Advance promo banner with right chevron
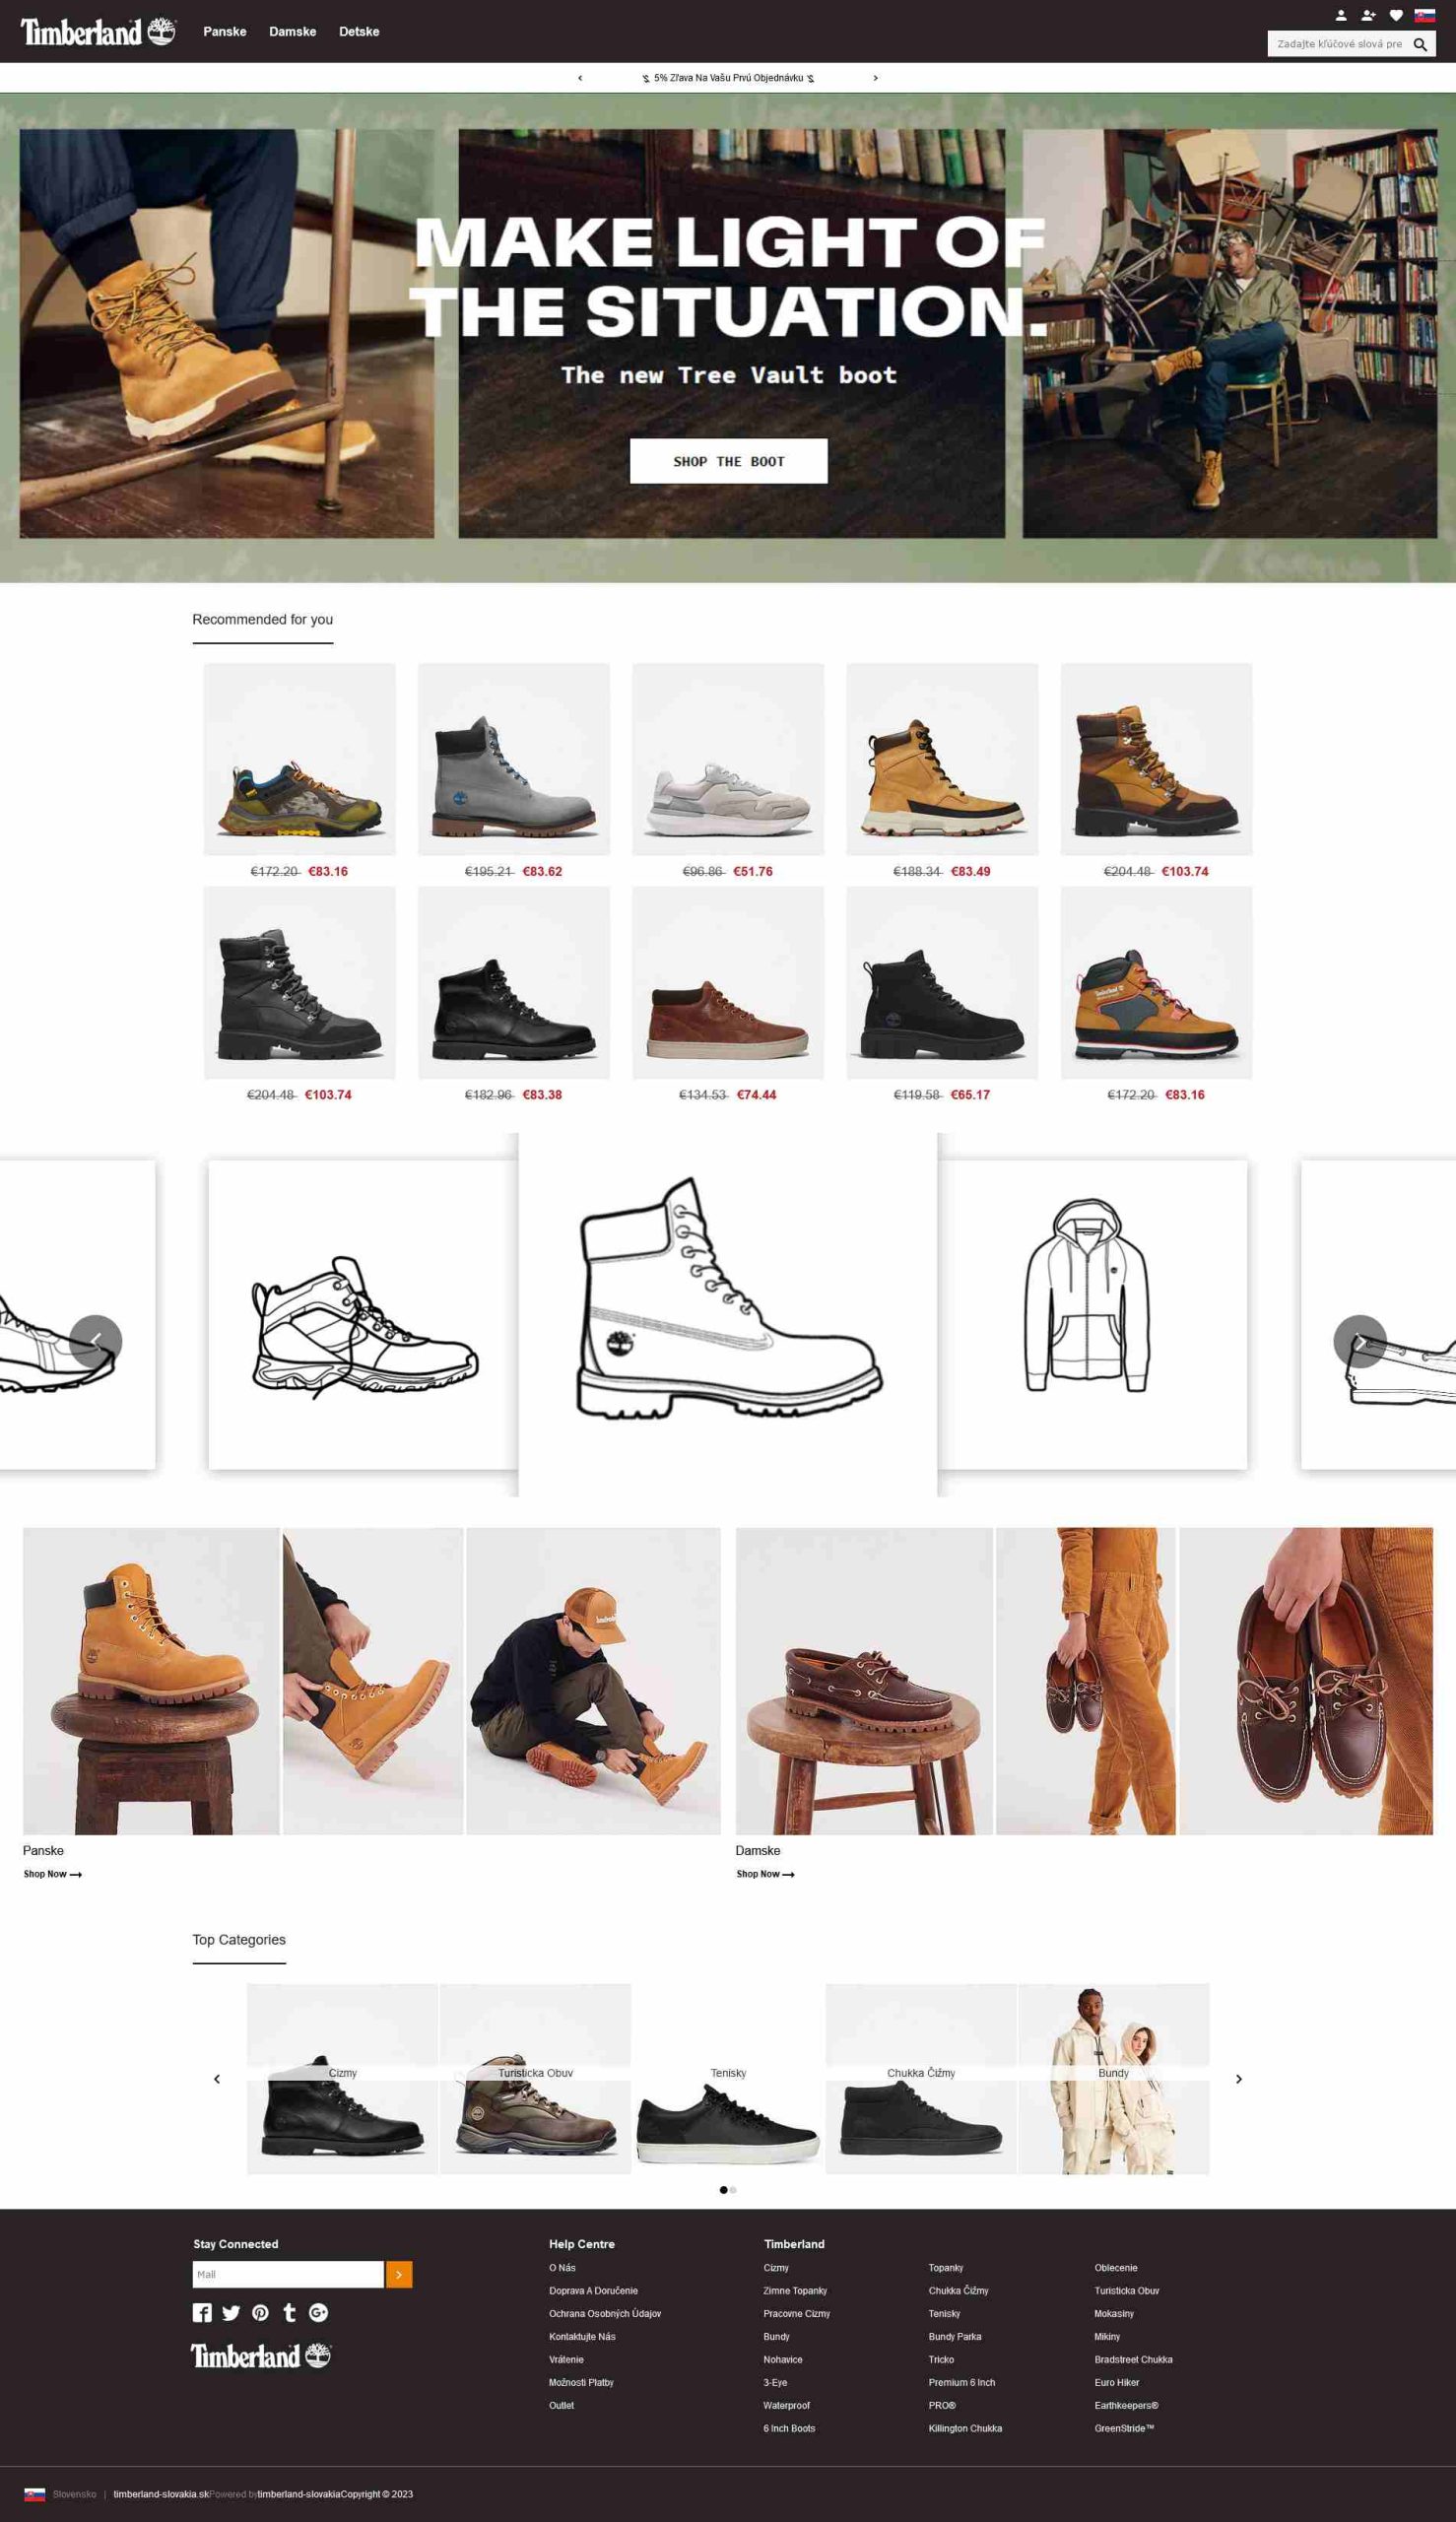The width and height of the screenshot is (1456, 2522). (875, 78)
